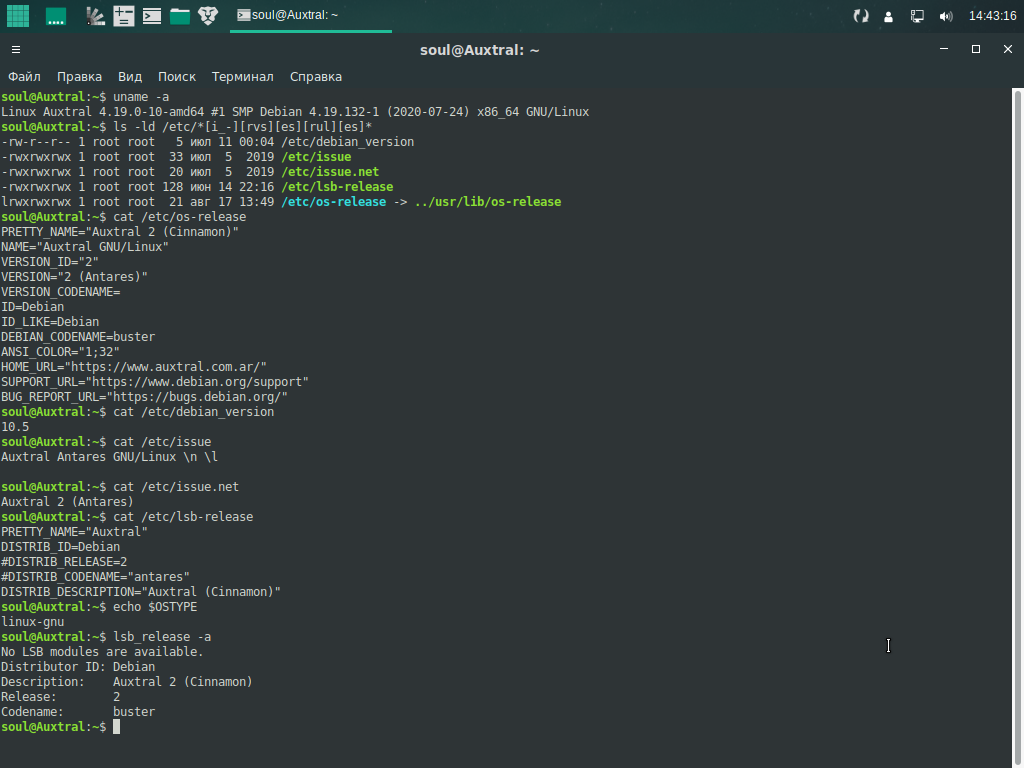Open the update manager tray icon
Viewport: 1024px width, 768px height.
pos(861,16)
